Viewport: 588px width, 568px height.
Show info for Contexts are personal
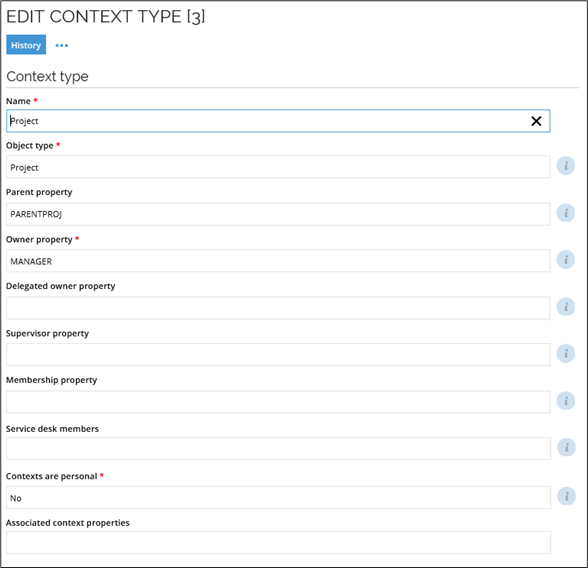click(x=566, y=496)
